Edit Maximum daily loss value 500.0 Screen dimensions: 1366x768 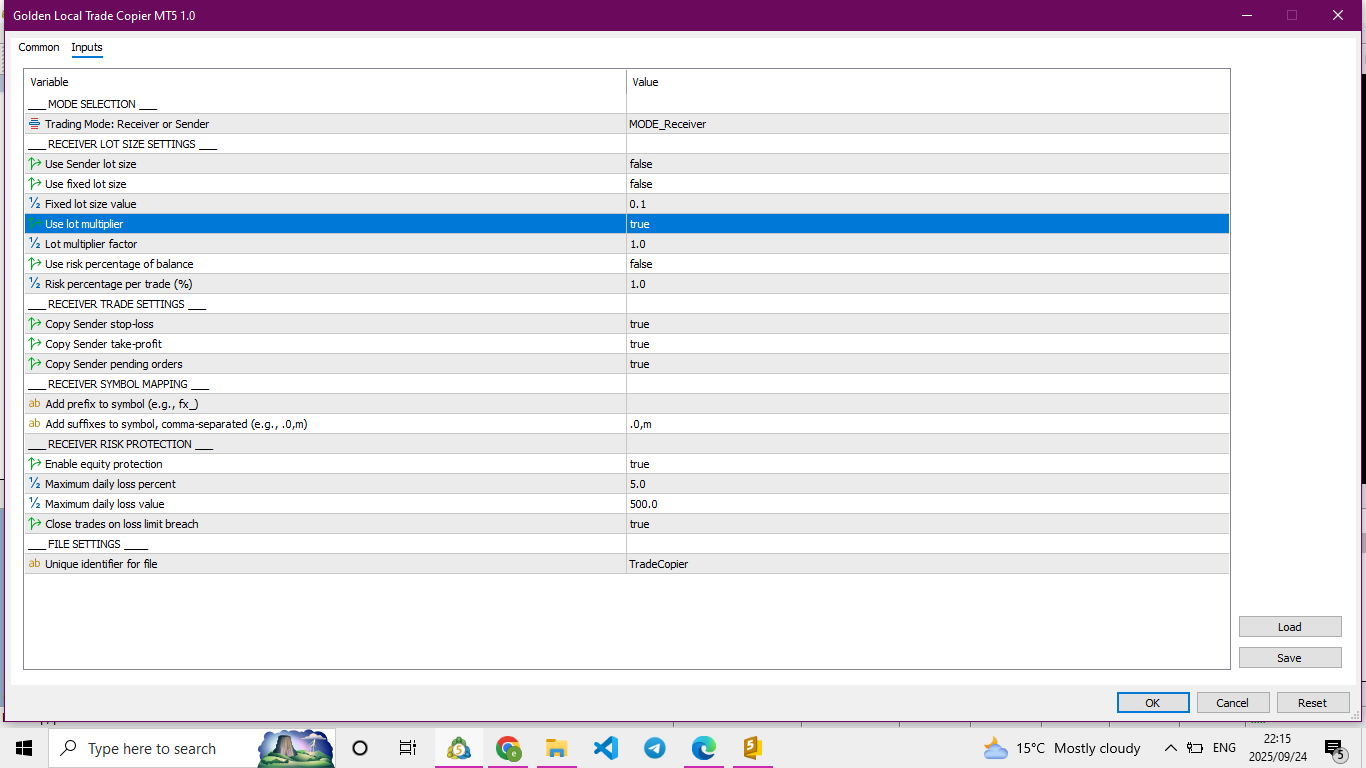pos(928,504)
